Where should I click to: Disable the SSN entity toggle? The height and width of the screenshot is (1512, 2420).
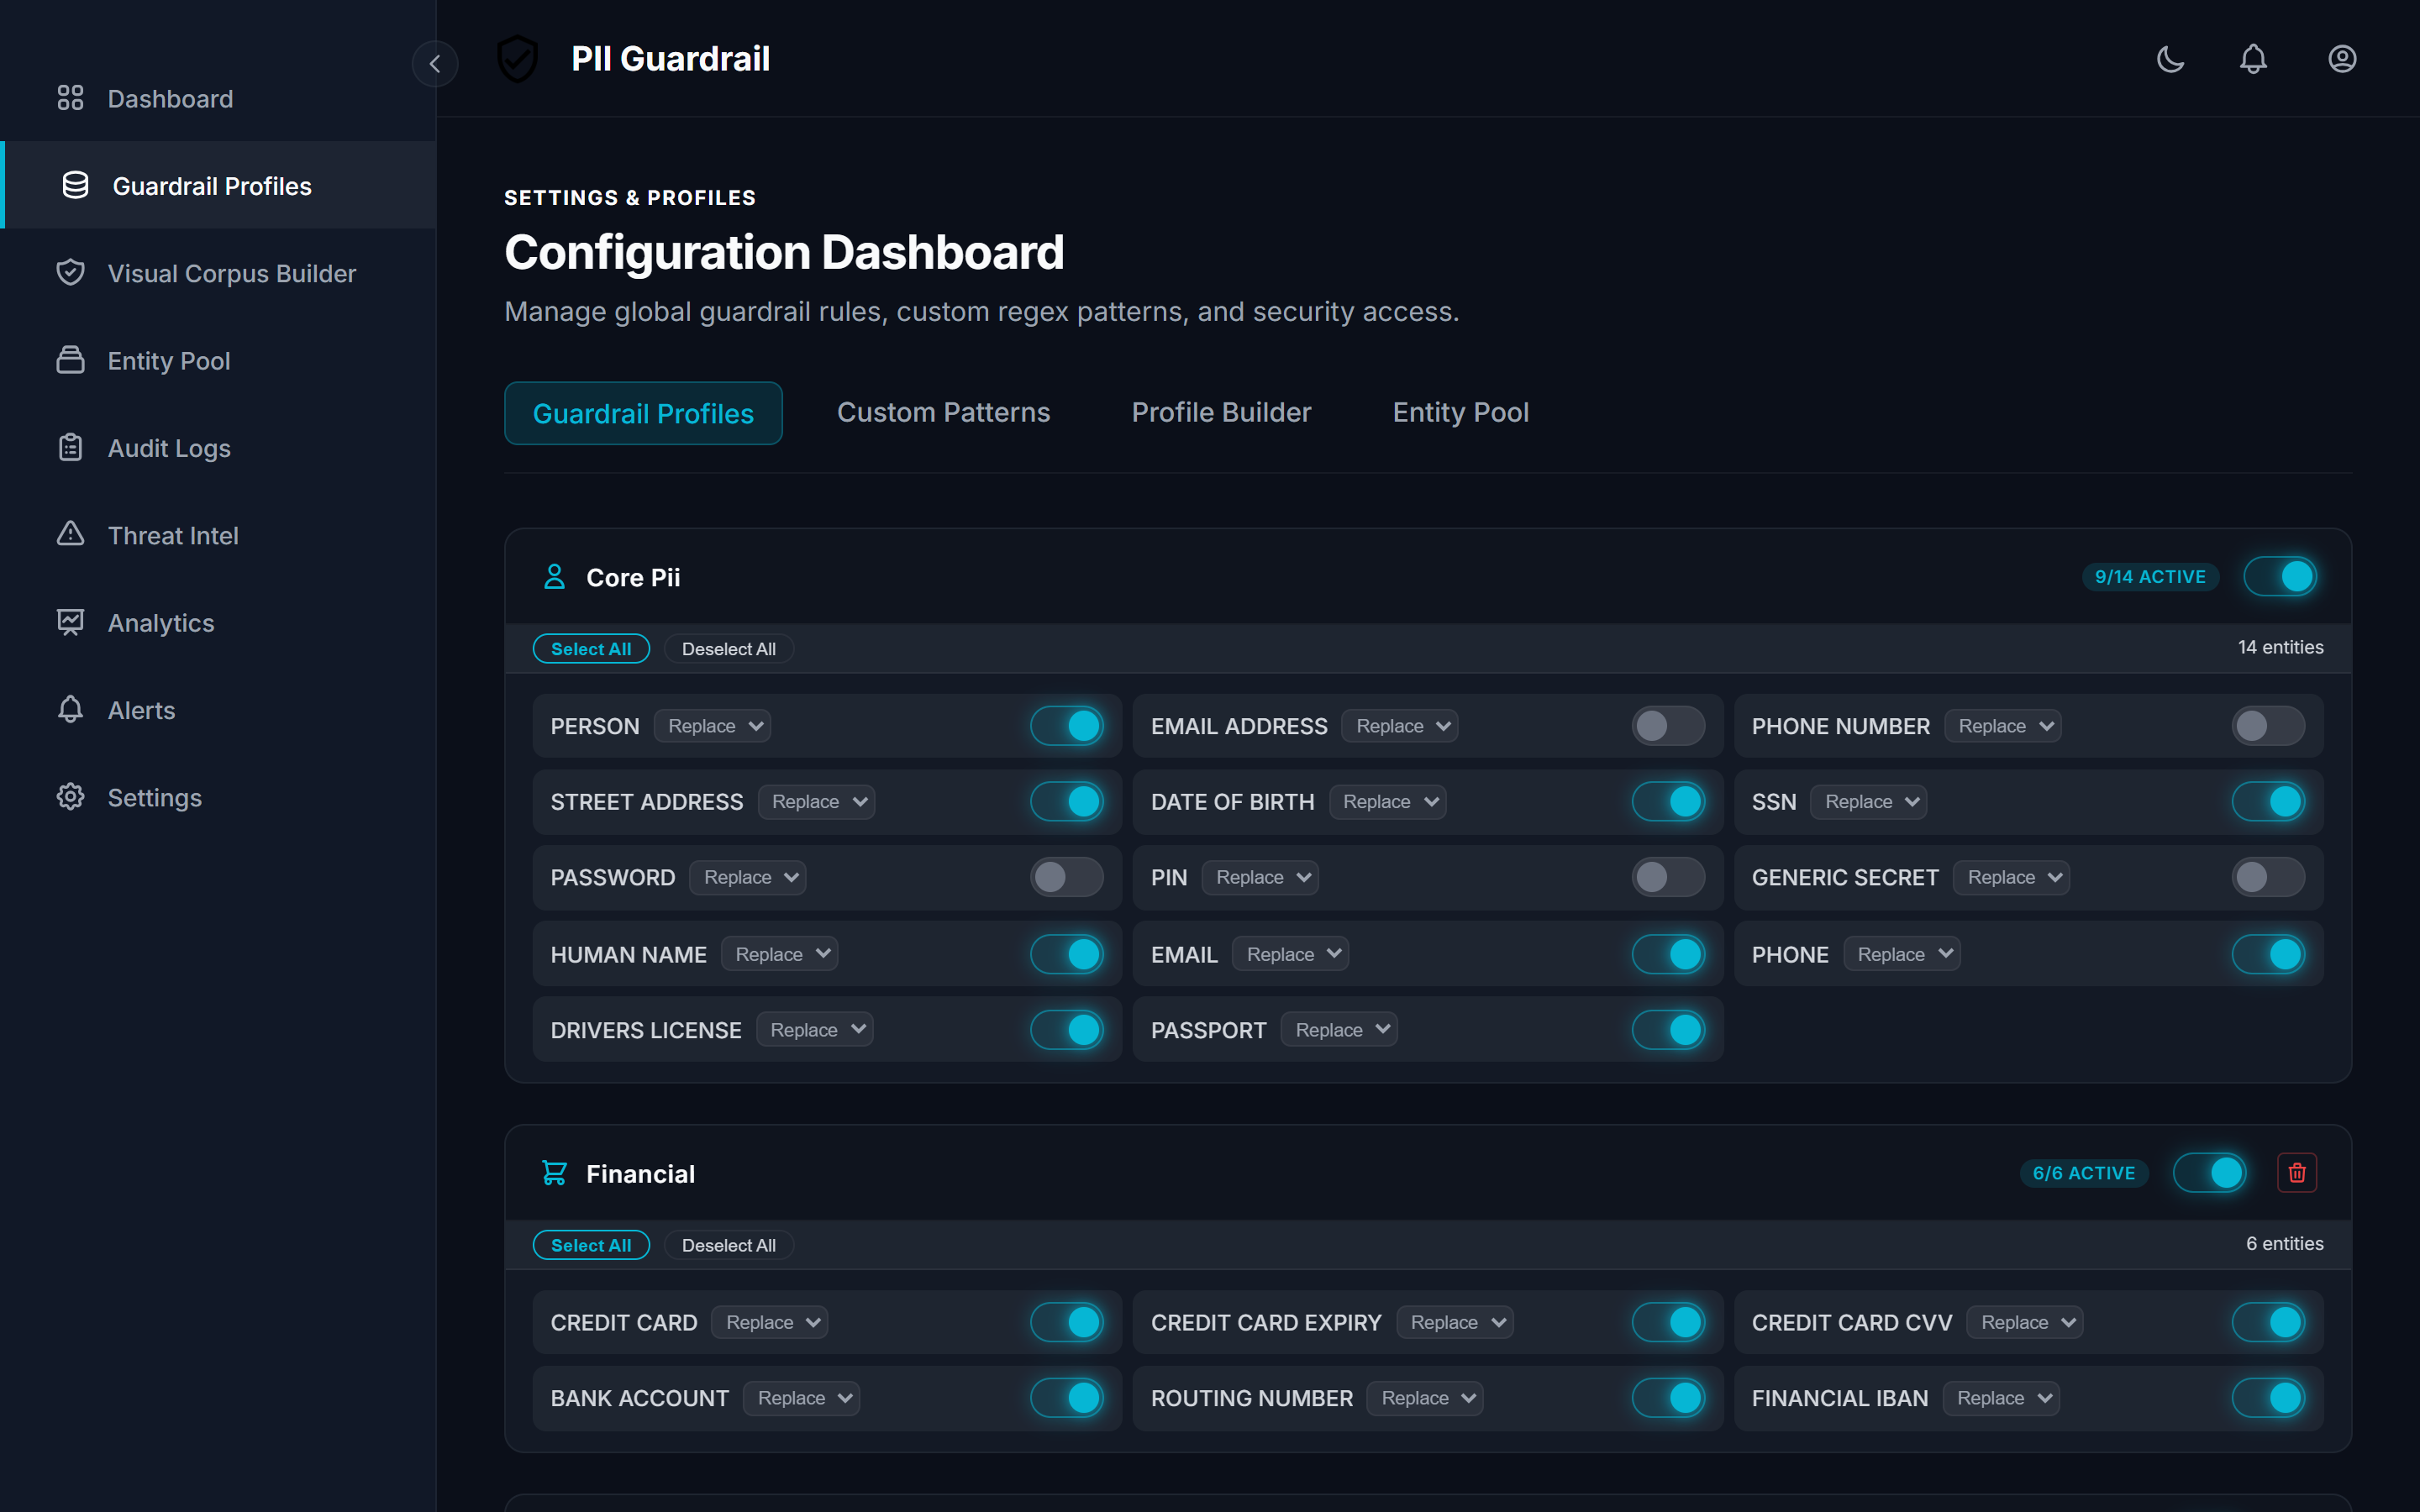(x=2268, y=802)
